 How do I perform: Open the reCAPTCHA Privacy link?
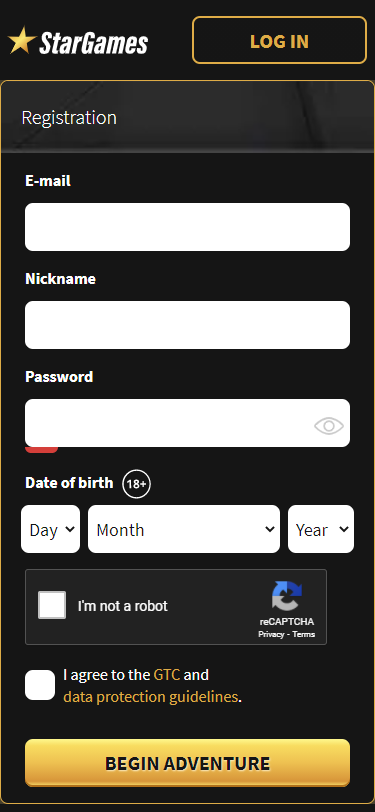click(272, 634)
